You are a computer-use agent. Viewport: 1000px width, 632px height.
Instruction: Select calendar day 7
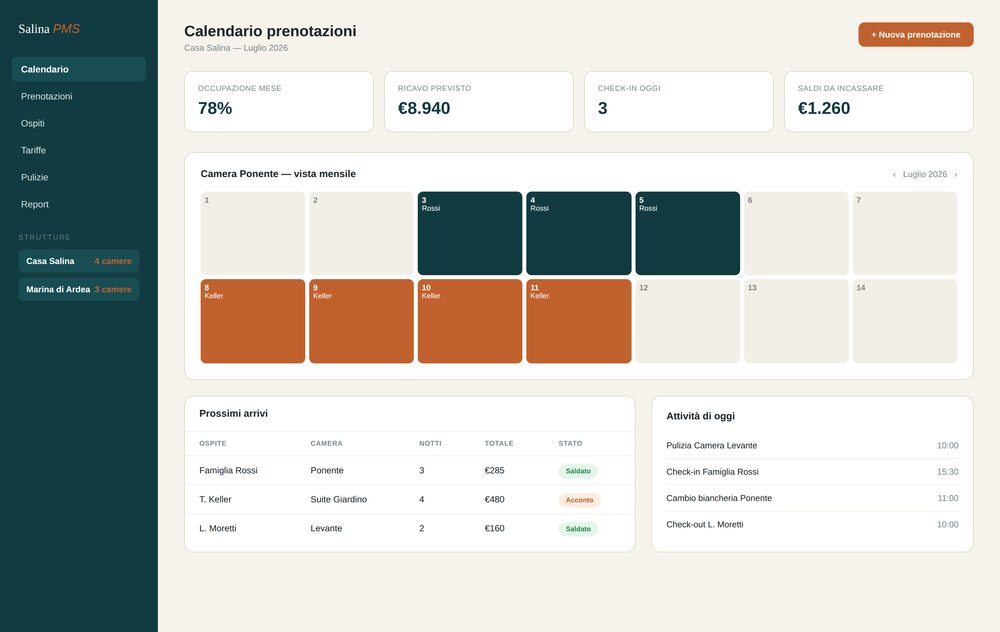click(x=905, y=233)
